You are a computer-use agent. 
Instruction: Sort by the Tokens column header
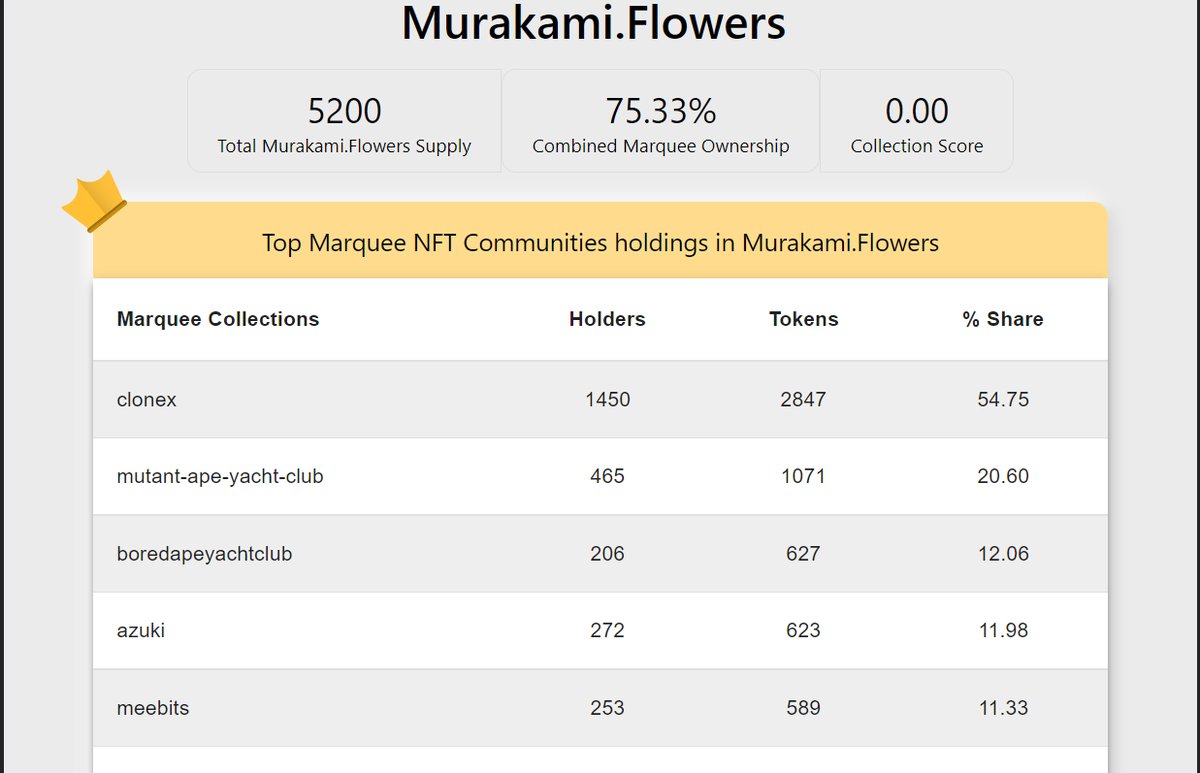pyautogui.click(x=804, y=319)
